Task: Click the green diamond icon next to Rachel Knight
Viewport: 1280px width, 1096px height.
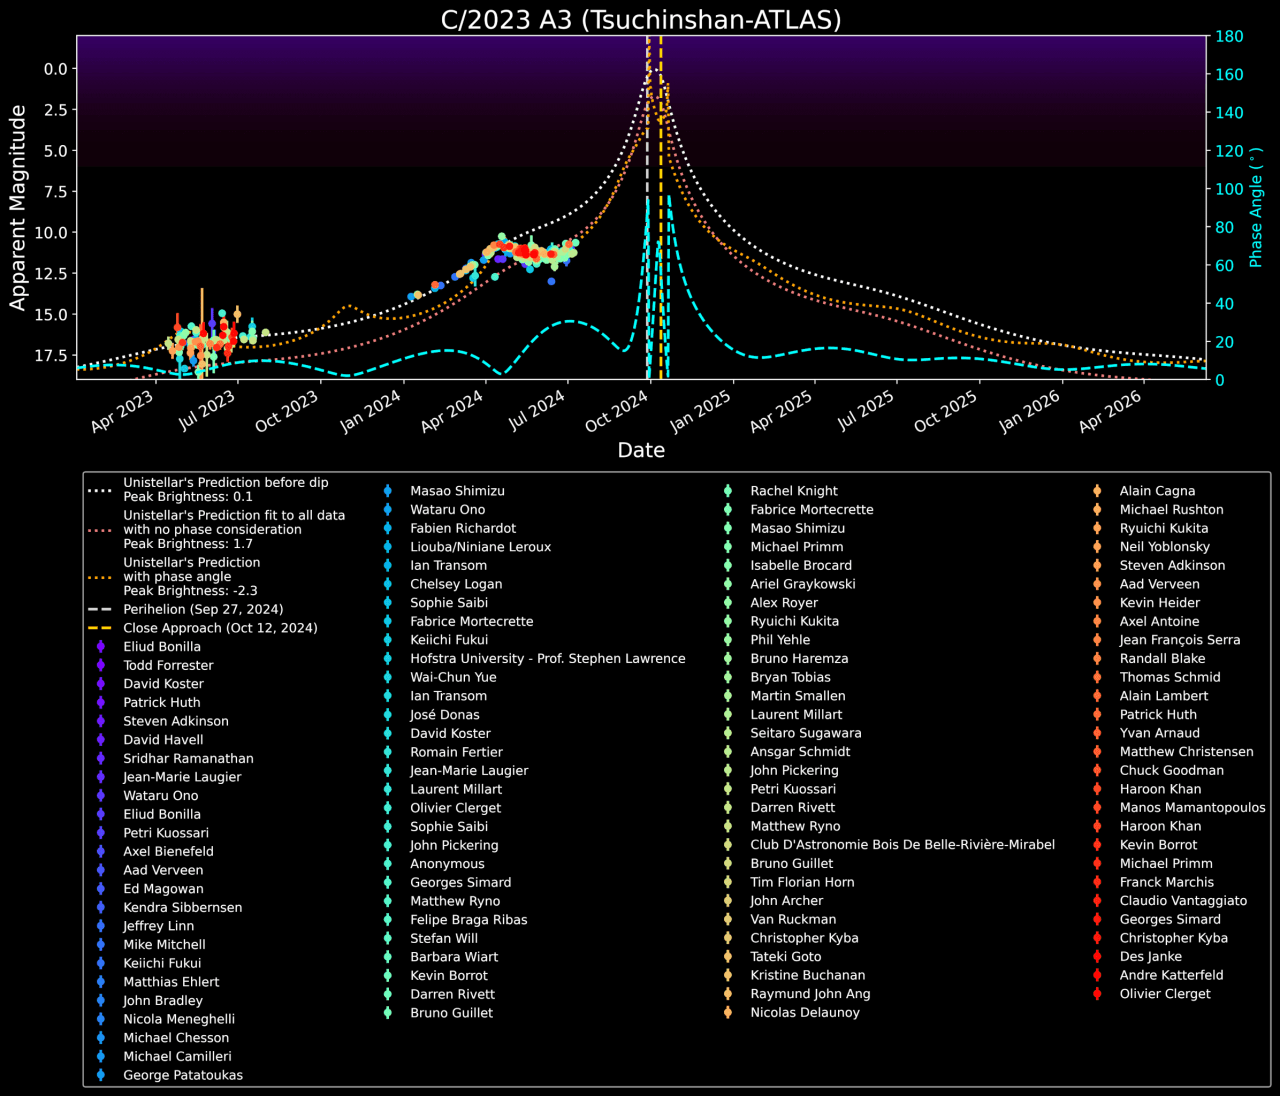Action: pos(726,490)
